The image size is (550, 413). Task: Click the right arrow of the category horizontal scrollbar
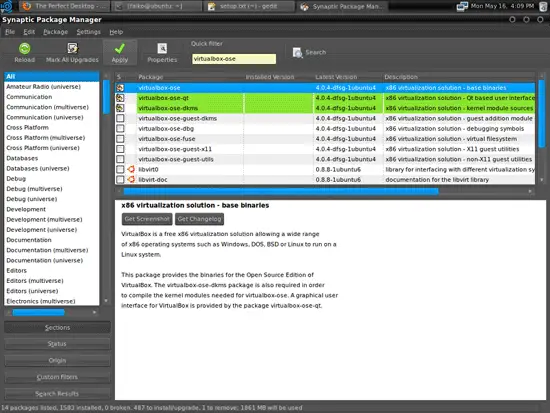[94, 312]
